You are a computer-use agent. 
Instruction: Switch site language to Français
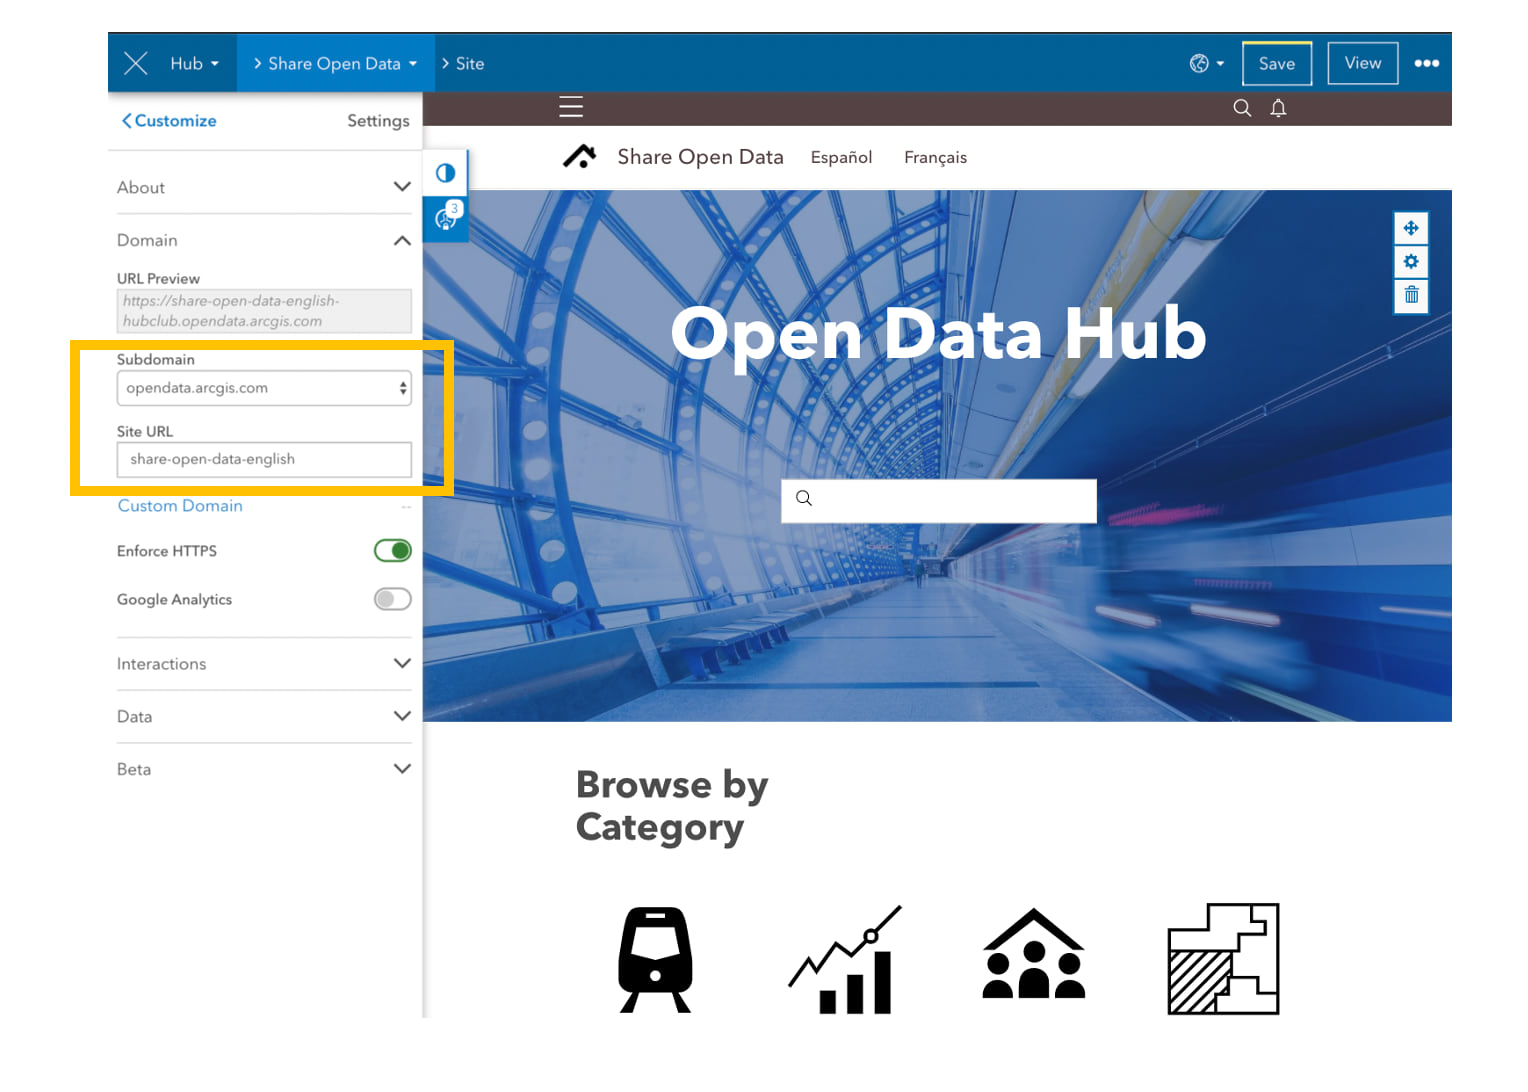click(x=935, y=157)
